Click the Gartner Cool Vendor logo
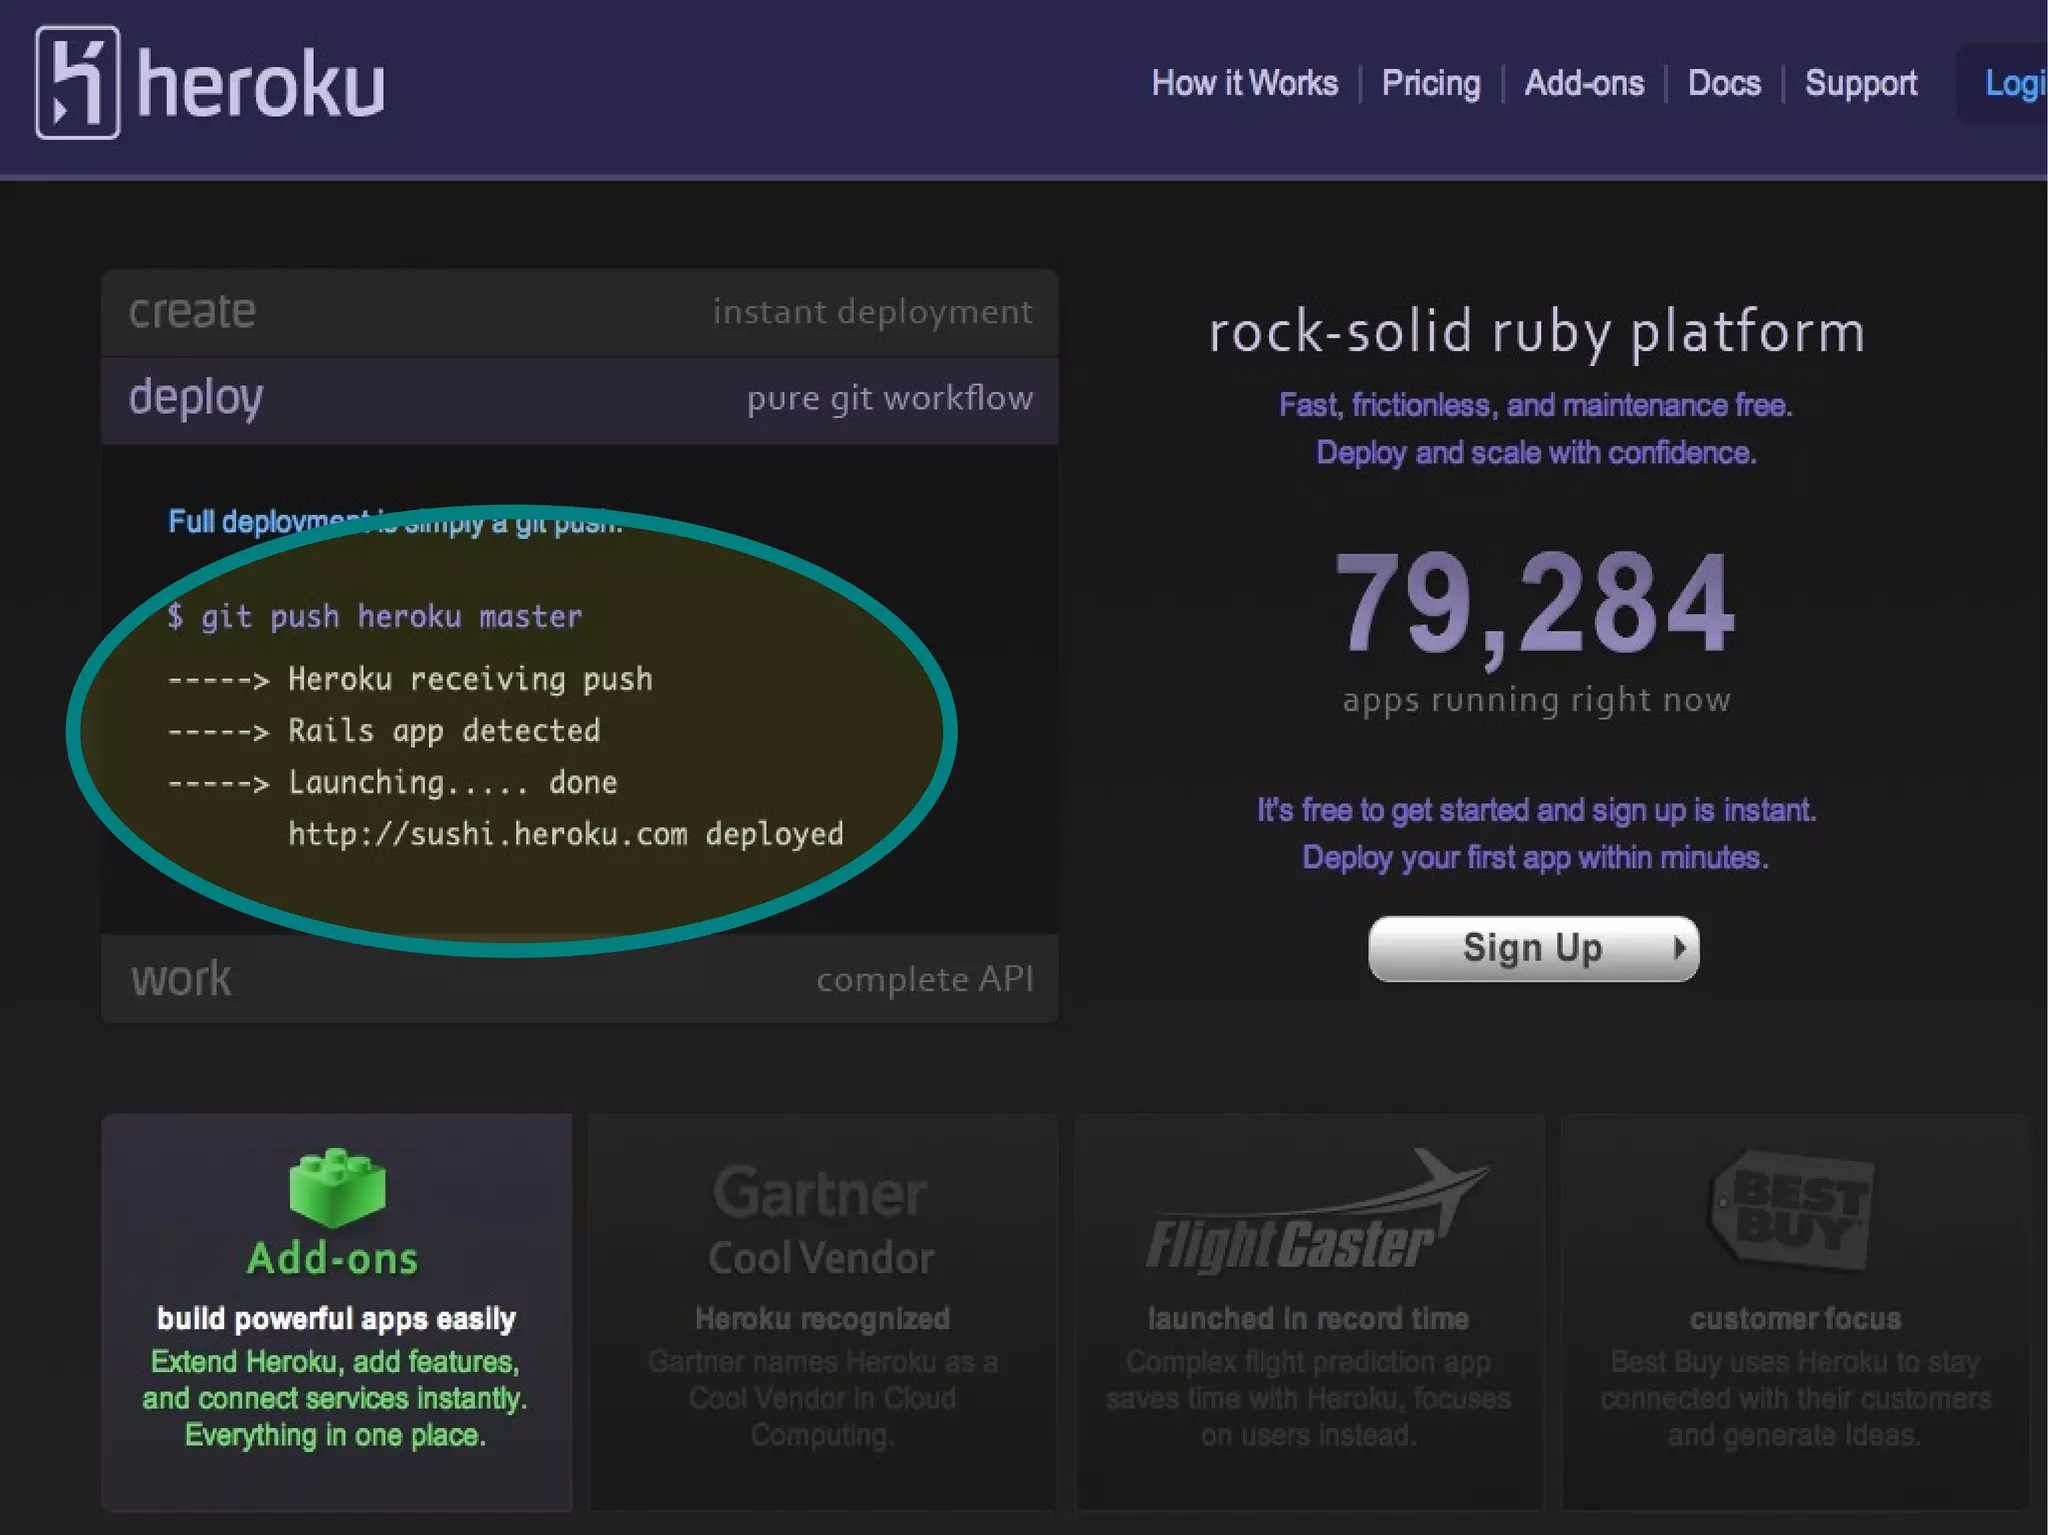This screenshot has height=1535, width=2048. [x=821, y=1219]
